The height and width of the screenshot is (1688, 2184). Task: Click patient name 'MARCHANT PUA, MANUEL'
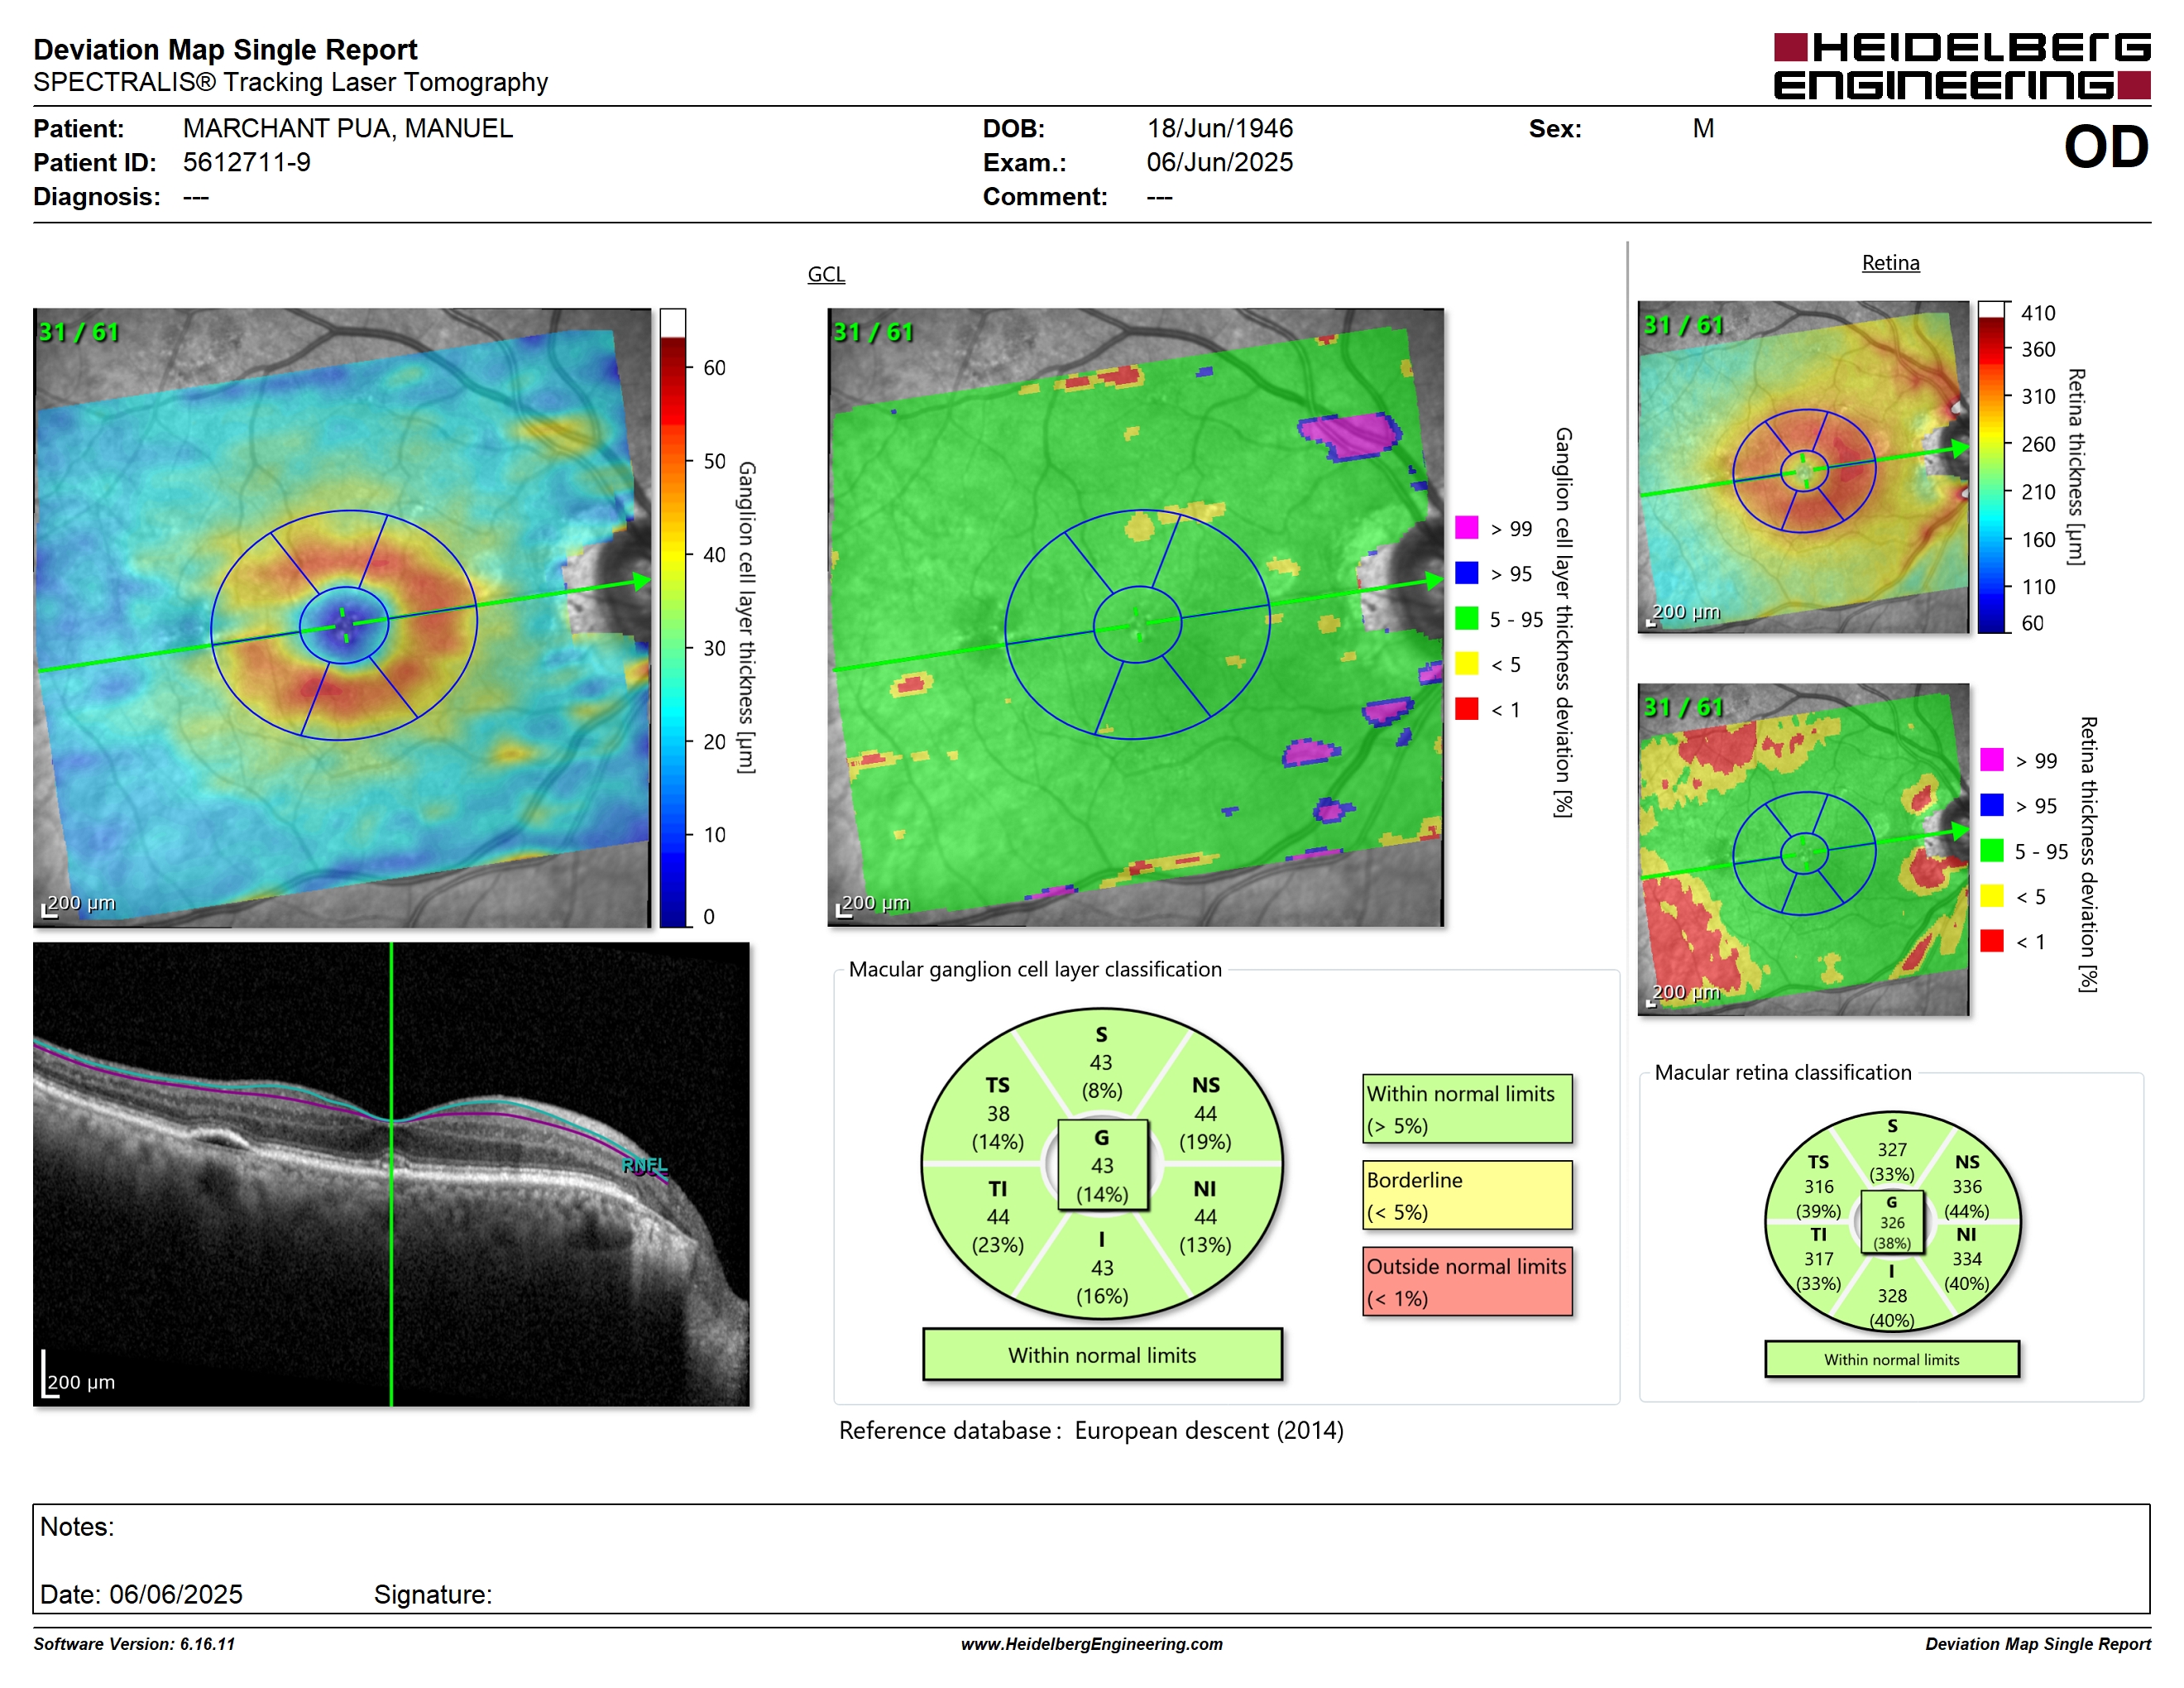(x=347, y=129)
